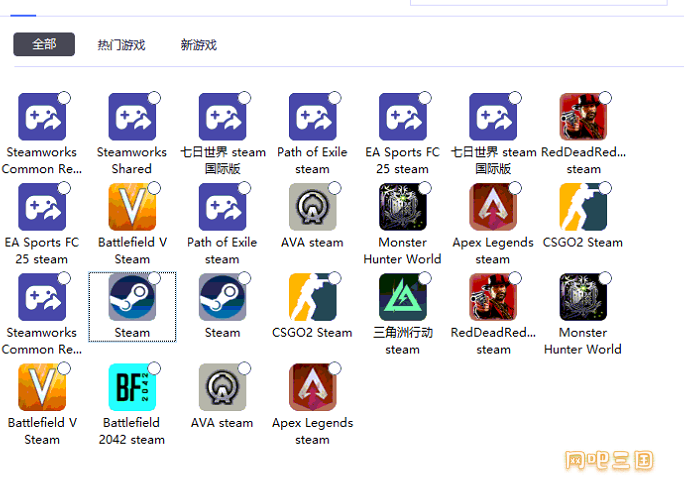Click the 三角洲行动 steam game icon

click(403, 297)
